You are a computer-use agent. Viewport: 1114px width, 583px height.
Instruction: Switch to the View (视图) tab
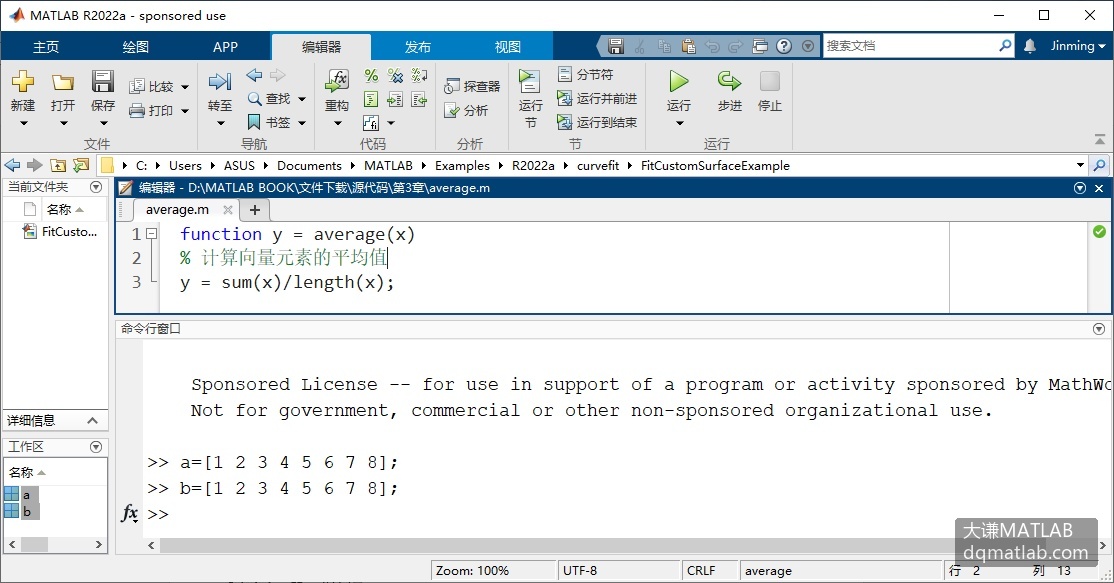(507, 47)
